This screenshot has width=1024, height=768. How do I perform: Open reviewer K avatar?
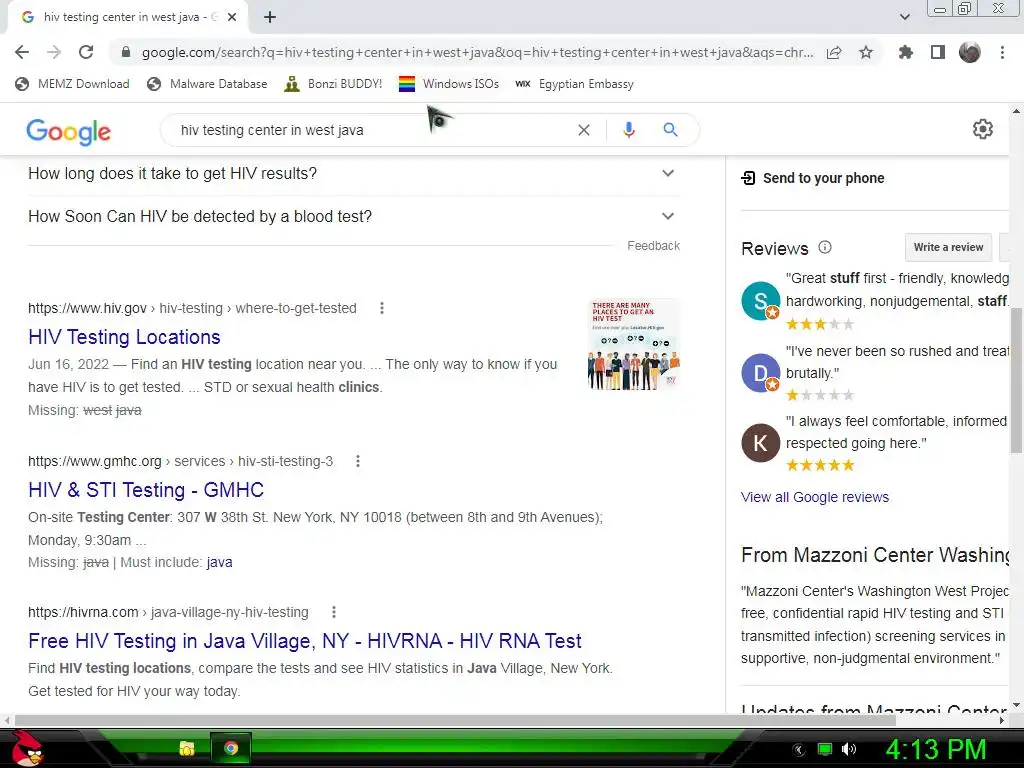[761, 443]
